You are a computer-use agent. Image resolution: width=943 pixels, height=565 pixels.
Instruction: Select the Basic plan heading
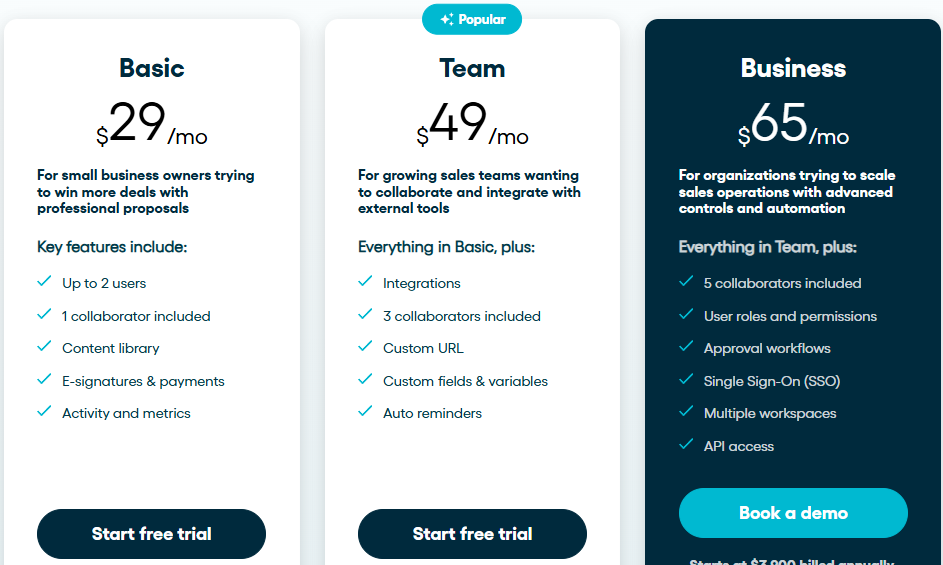coord(152,68)
